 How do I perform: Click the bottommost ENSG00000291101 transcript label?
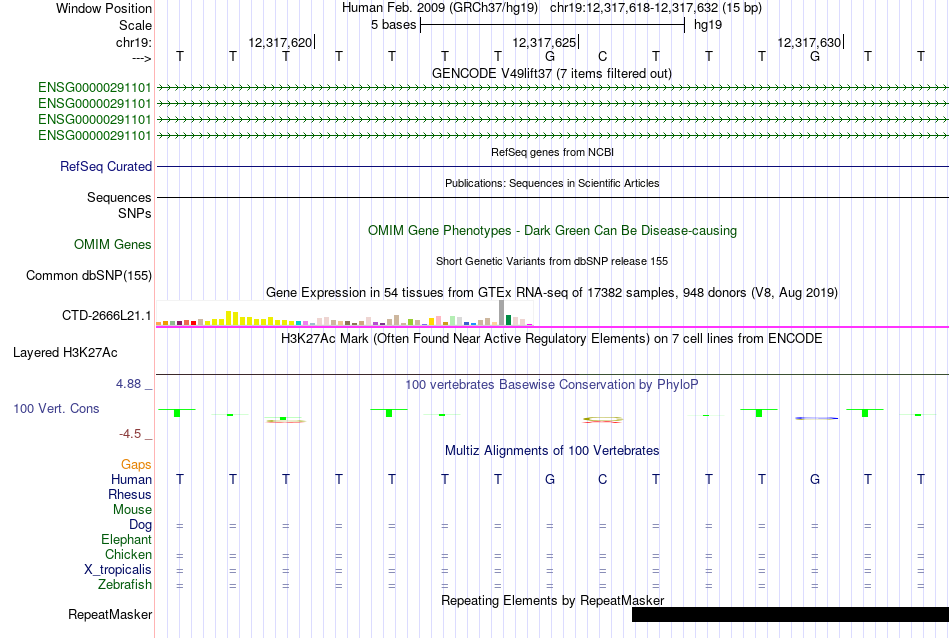click(95, 135)
